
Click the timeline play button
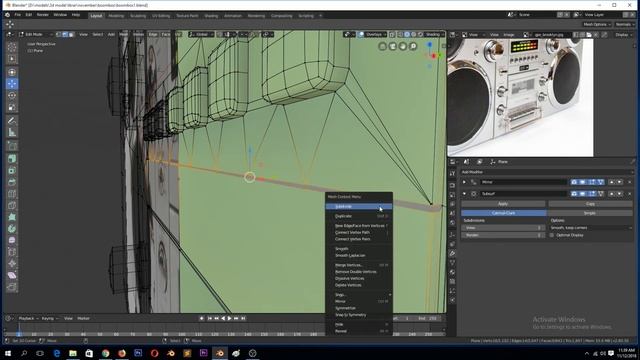(x=229, y=318)
